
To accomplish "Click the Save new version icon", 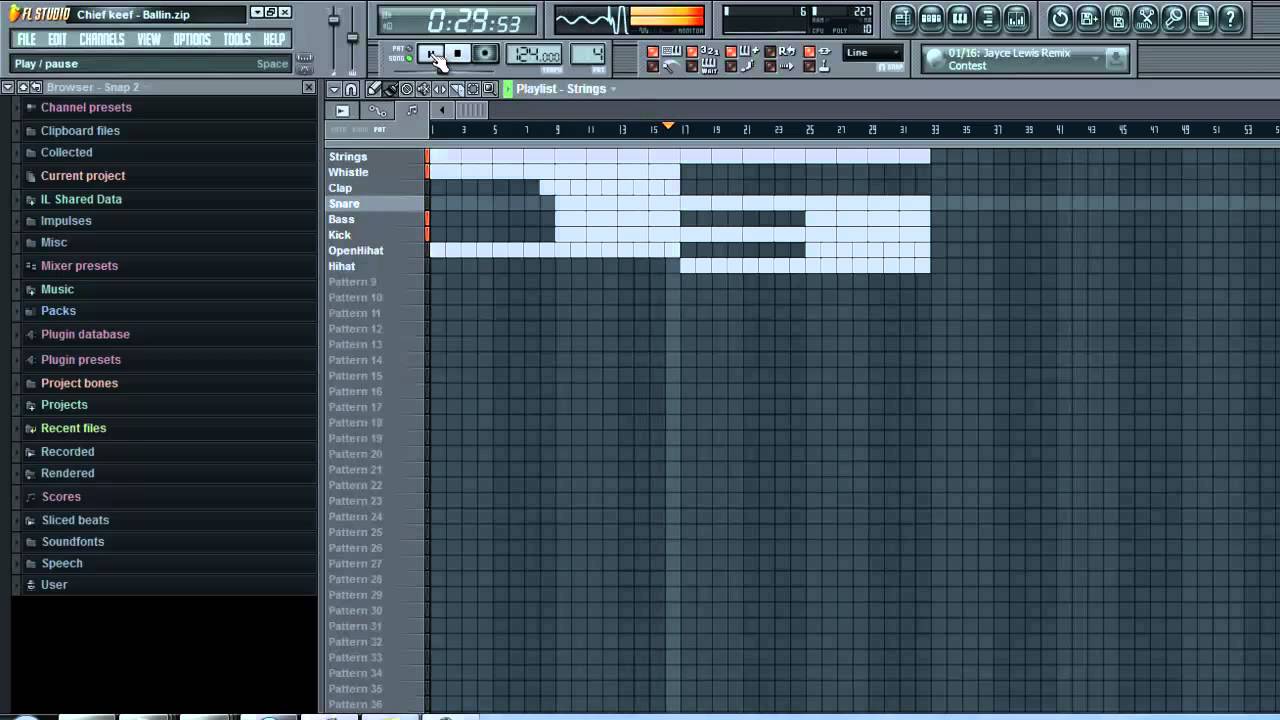I will point(1089,17).
